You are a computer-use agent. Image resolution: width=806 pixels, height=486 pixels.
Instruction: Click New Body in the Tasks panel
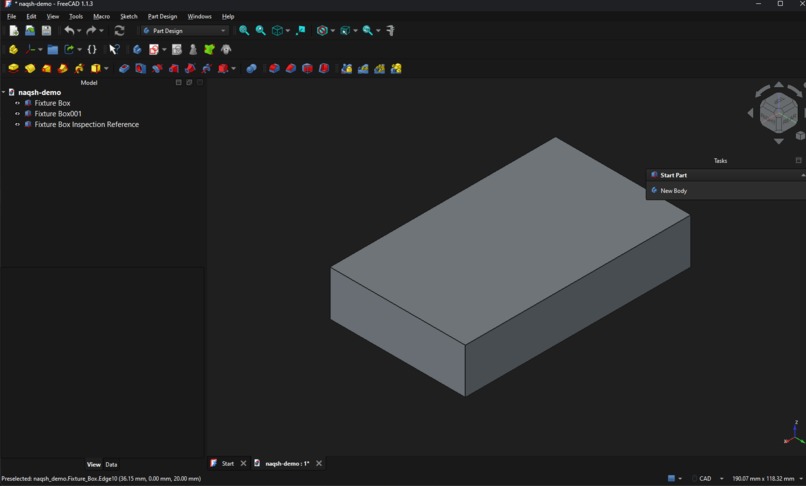pos(673,191)
